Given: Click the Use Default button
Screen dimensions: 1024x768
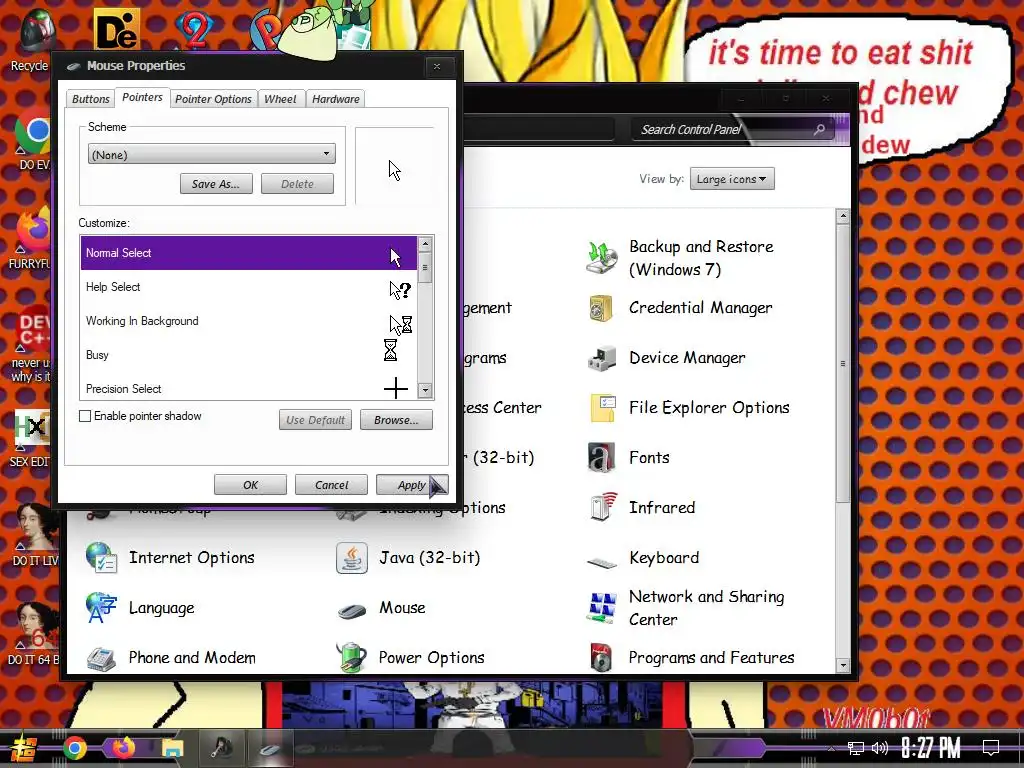Looking at the screenshot, I should coord(315,420).
